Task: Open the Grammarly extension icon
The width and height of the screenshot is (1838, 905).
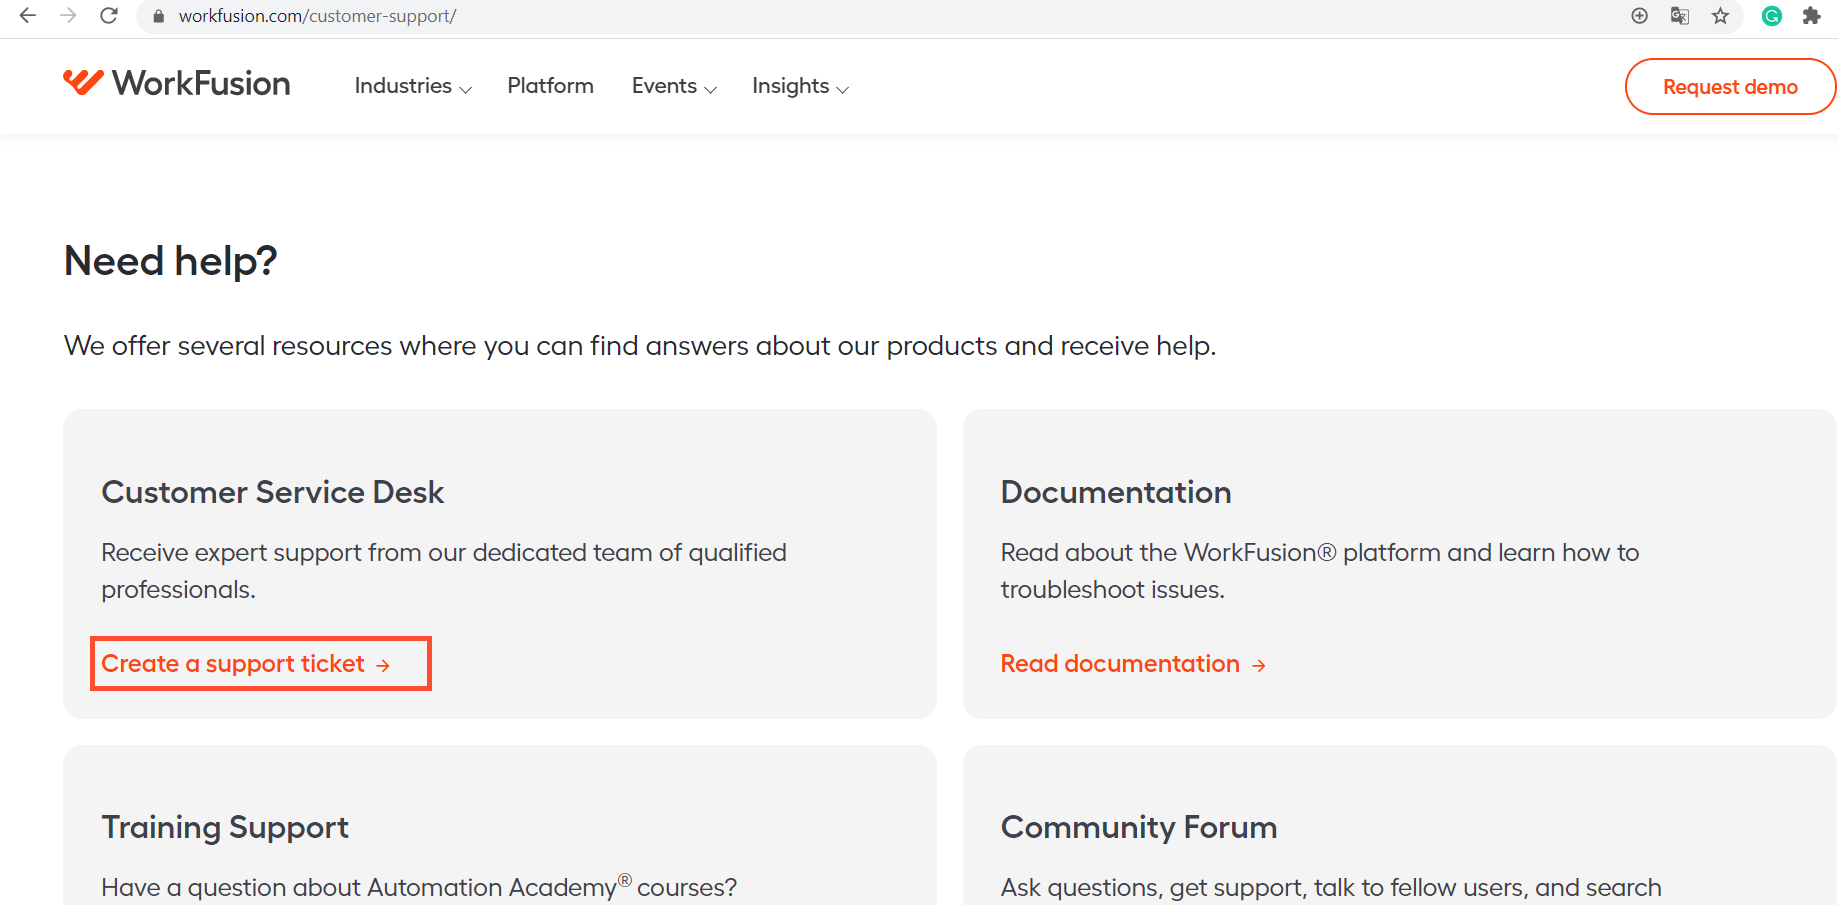Action: 1772,16
